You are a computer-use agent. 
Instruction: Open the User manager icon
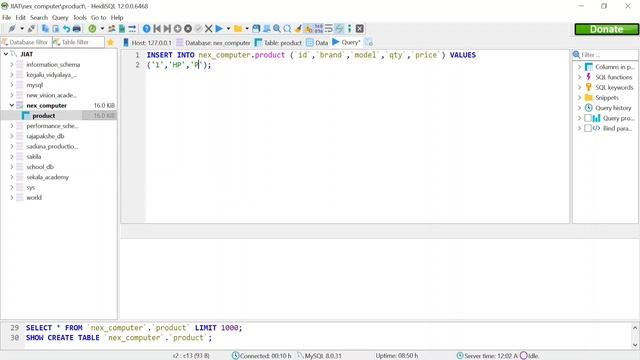coord(111,29)
